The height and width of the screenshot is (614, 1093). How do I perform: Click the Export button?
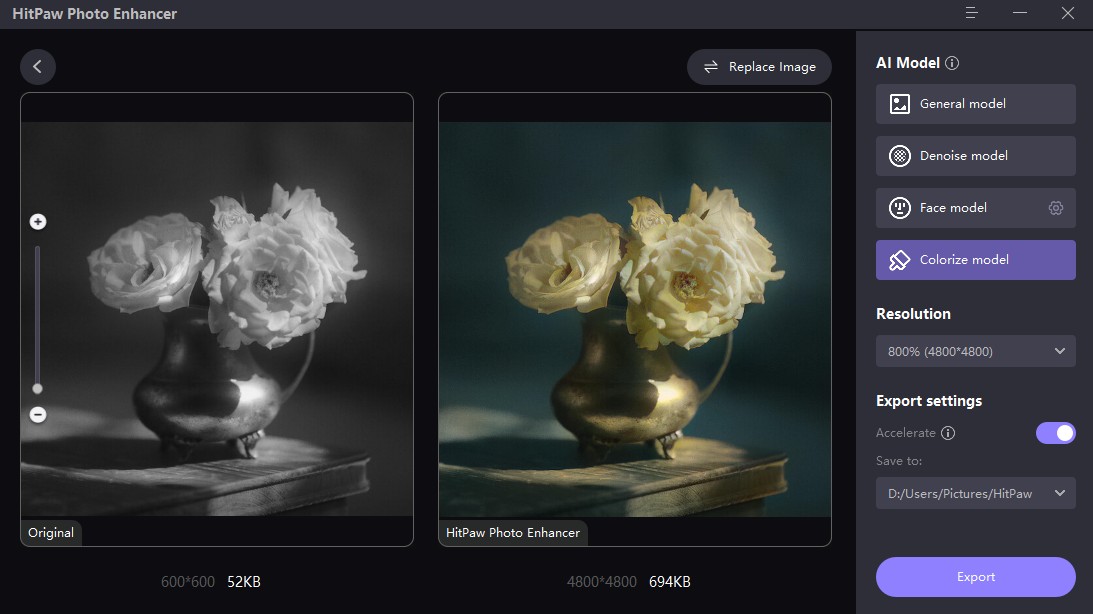pyautogui.click(x=975, y=577)
